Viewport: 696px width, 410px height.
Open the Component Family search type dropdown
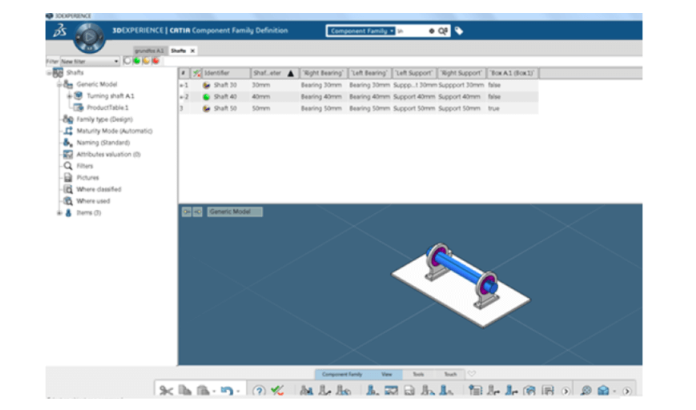(x=361, y=31)
